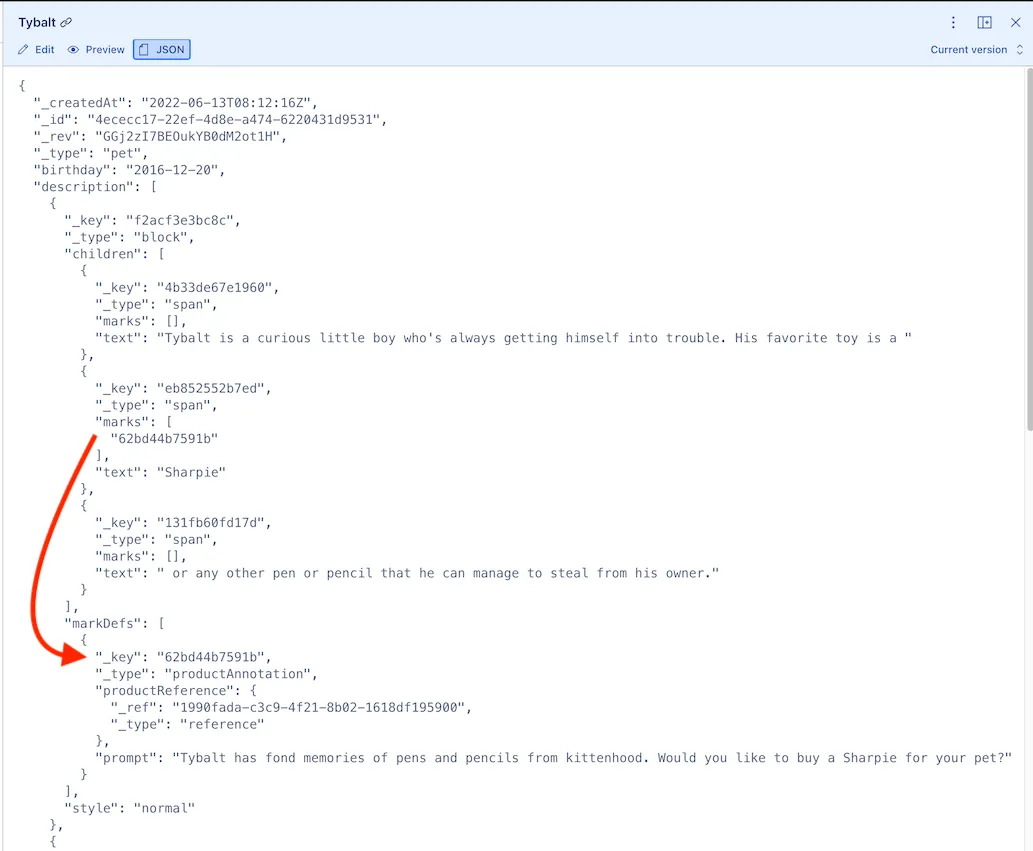This screenshot has width=1033, height=851.
Task: Click the pencil icon on the Edit tab
Action: pyautogui.click(x=23, y=48)
